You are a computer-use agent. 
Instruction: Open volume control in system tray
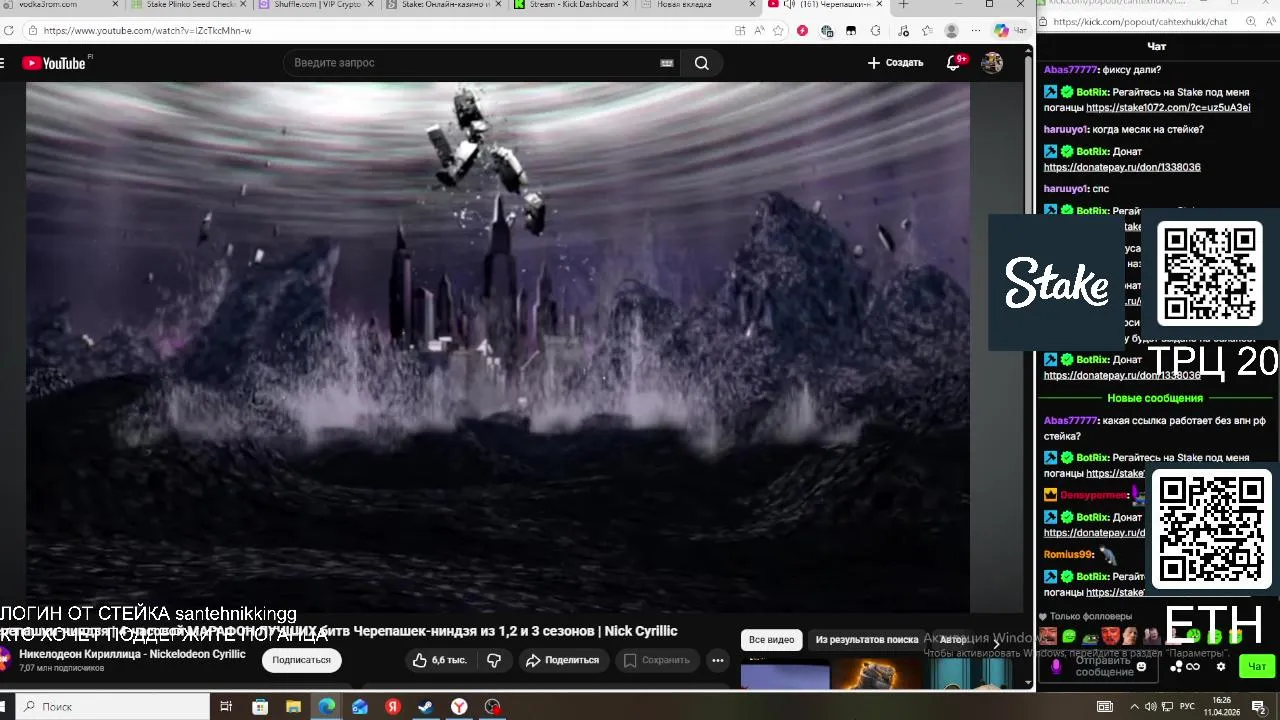(1151, 707)
